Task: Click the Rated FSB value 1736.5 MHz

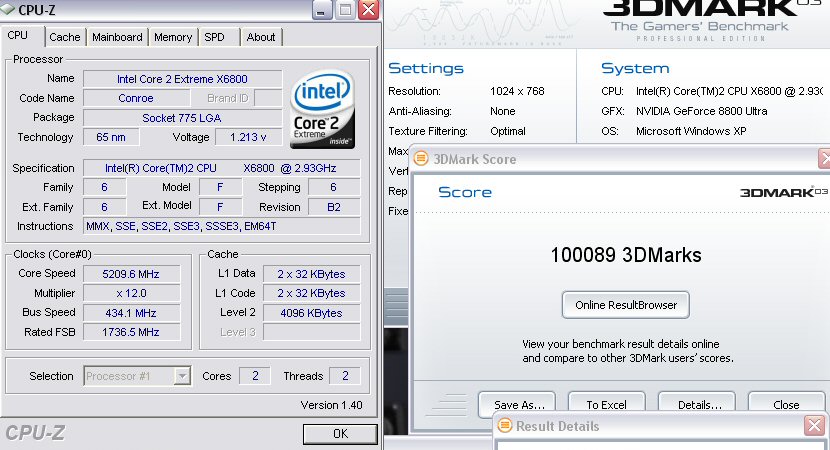Action: (131, 332)
